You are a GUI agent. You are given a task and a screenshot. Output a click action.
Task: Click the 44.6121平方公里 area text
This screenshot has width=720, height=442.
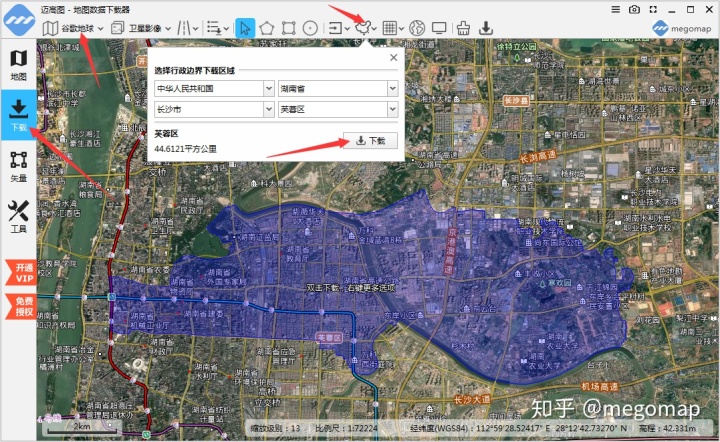tap(186, 149)
